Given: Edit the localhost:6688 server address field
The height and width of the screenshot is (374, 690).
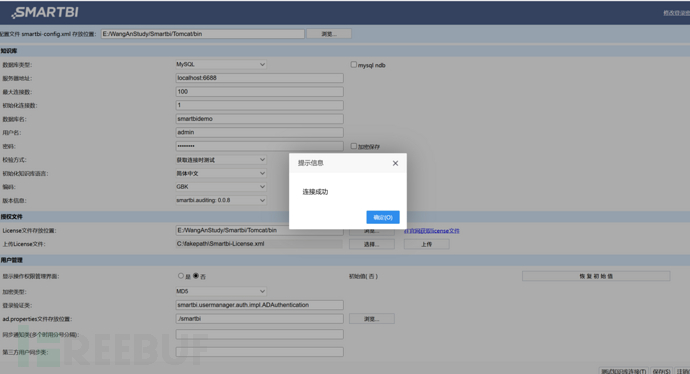Looking at the screenshot, I should [259, 78].
